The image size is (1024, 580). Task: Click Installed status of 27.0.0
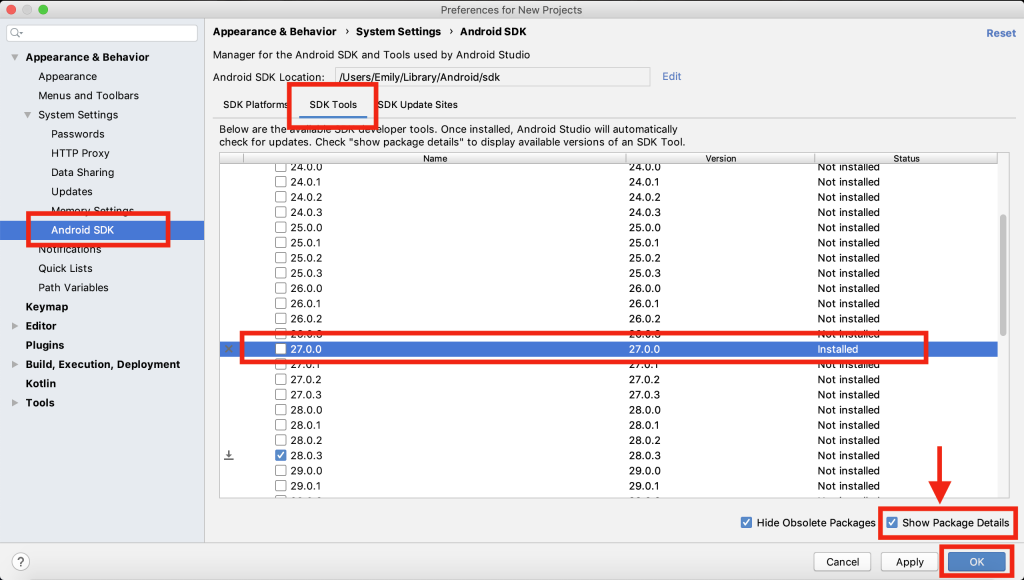pos(837,349)
